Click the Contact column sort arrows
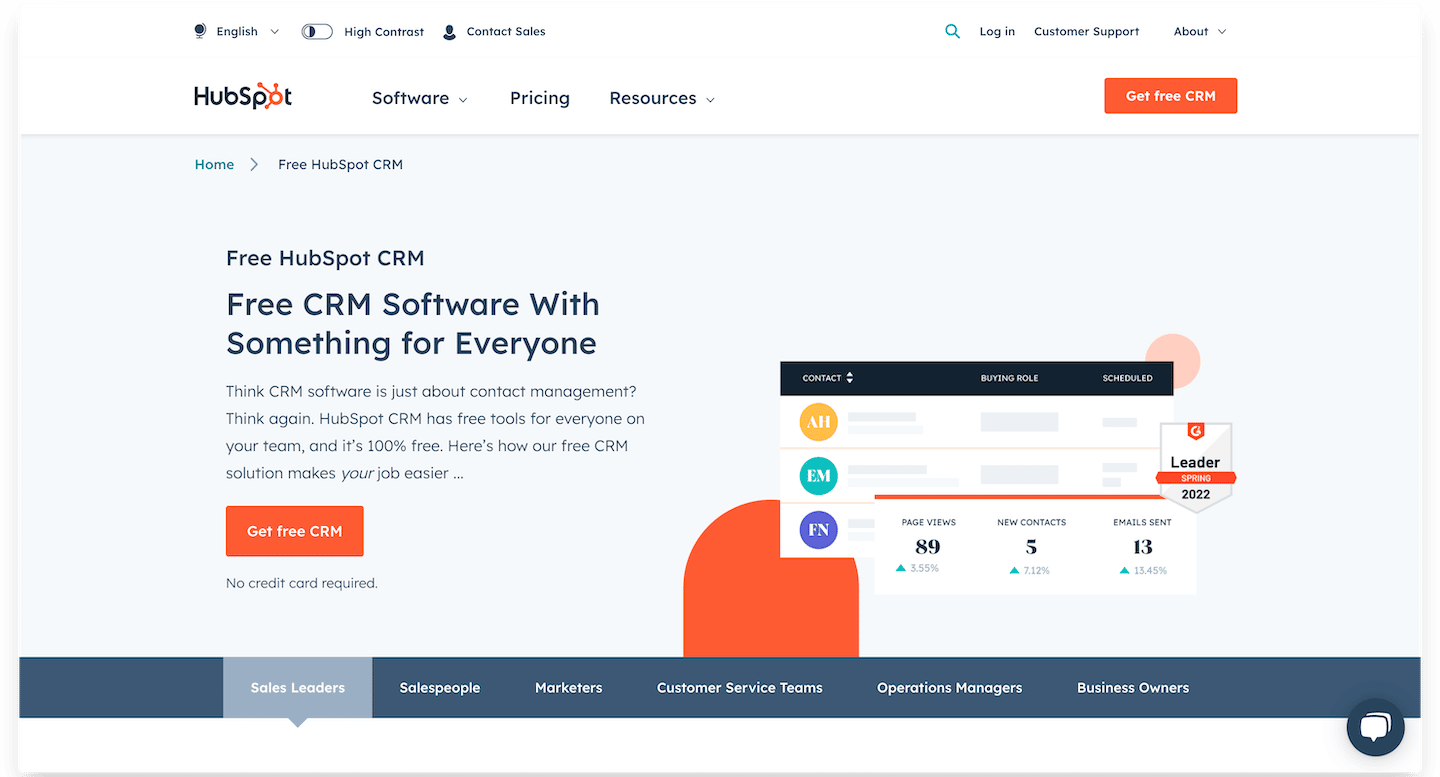The image size is (1440, 777). tap(850, 378)
